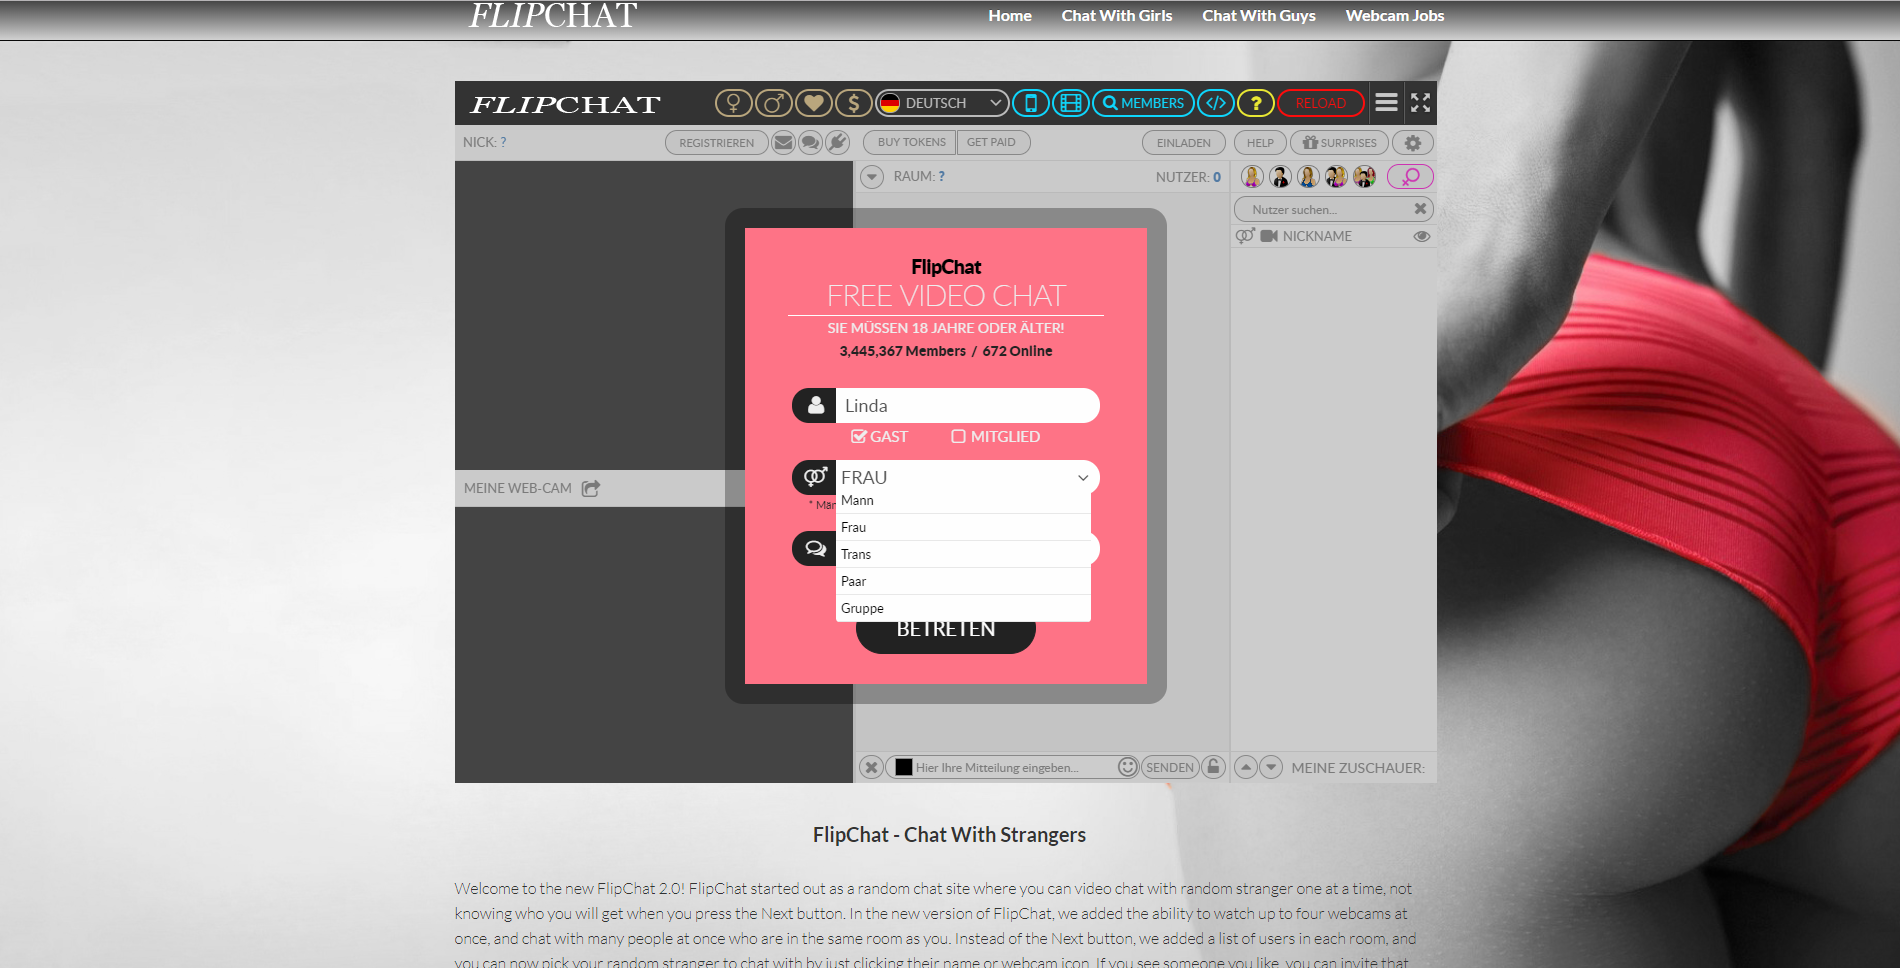Click the padlock icon next to Senden
The height and width of the screenshot is (968, 1900).
(x=1213, y=767)
